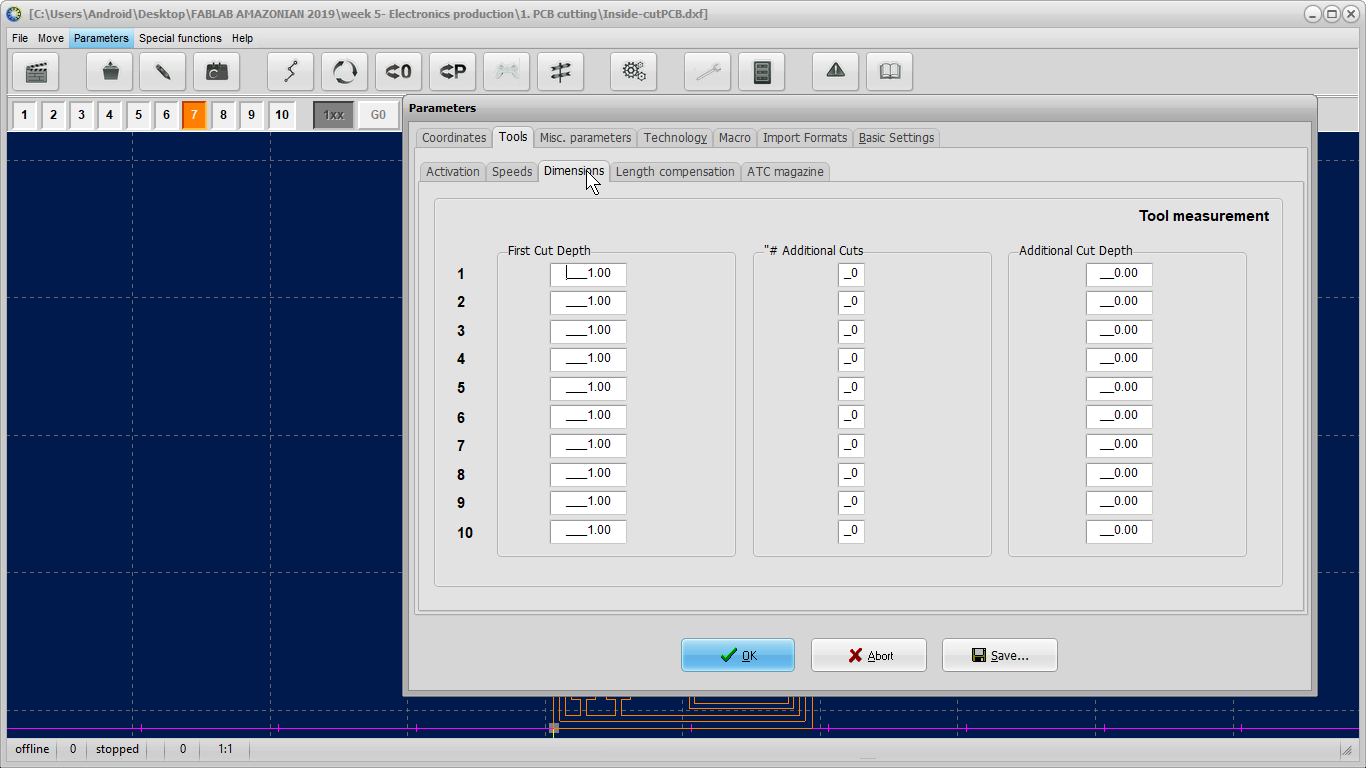
Task: Click the "offline" status bar text
Action: point(32,749)
